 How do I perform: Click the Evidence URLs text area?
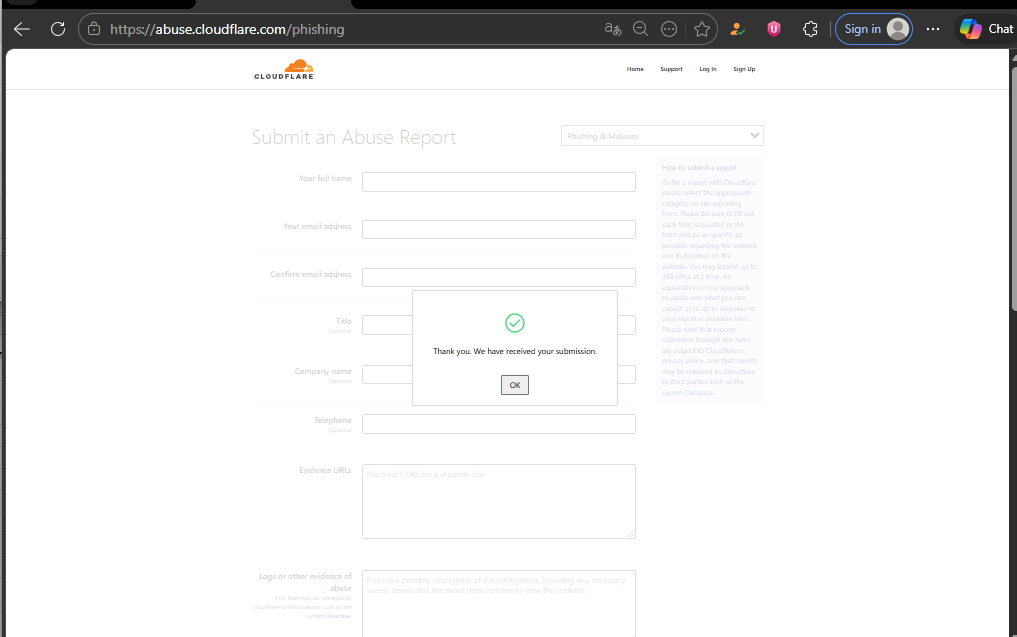(499, 501)
